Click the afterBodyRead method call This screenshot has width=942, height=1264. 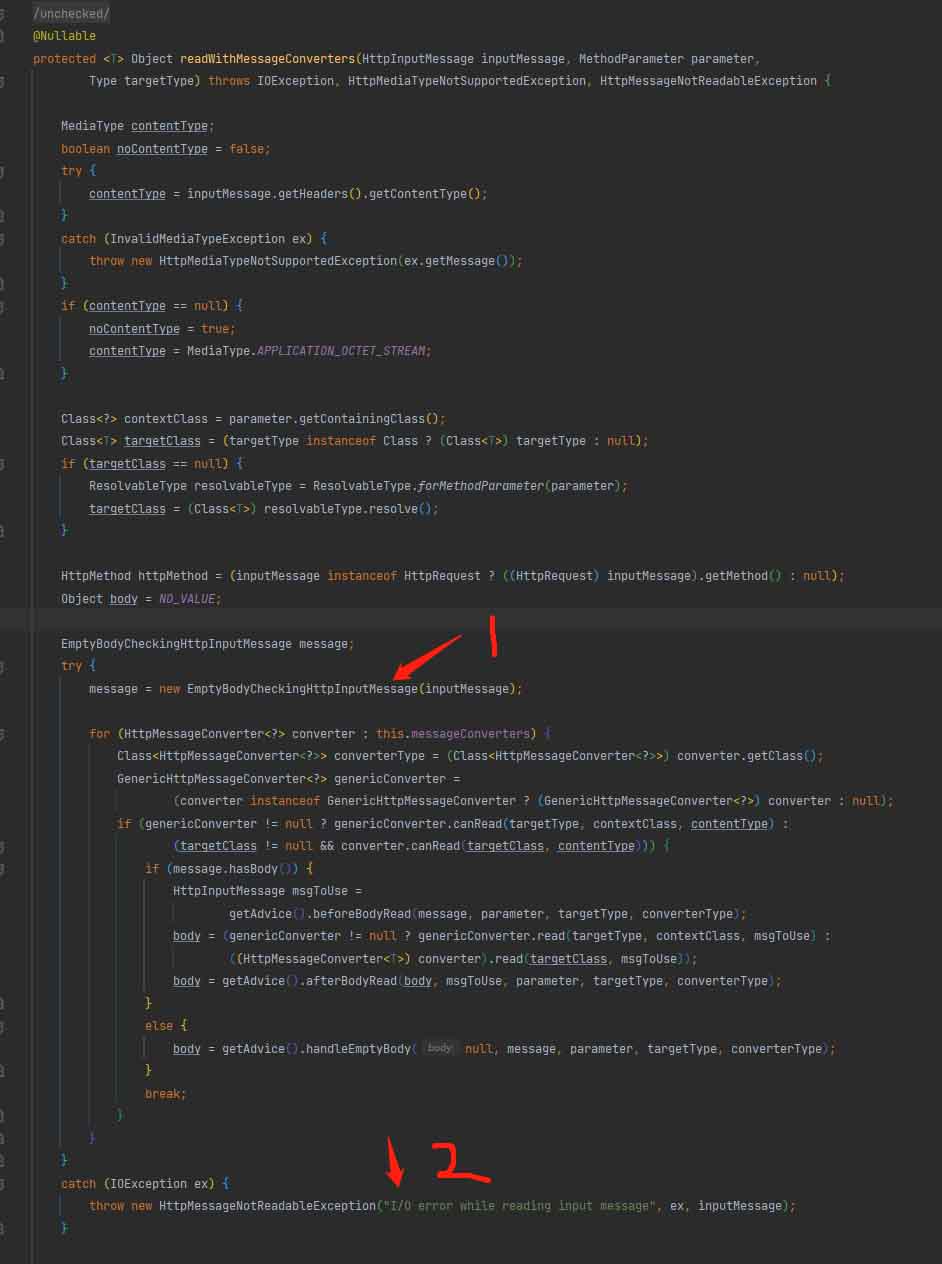(348, 981)
